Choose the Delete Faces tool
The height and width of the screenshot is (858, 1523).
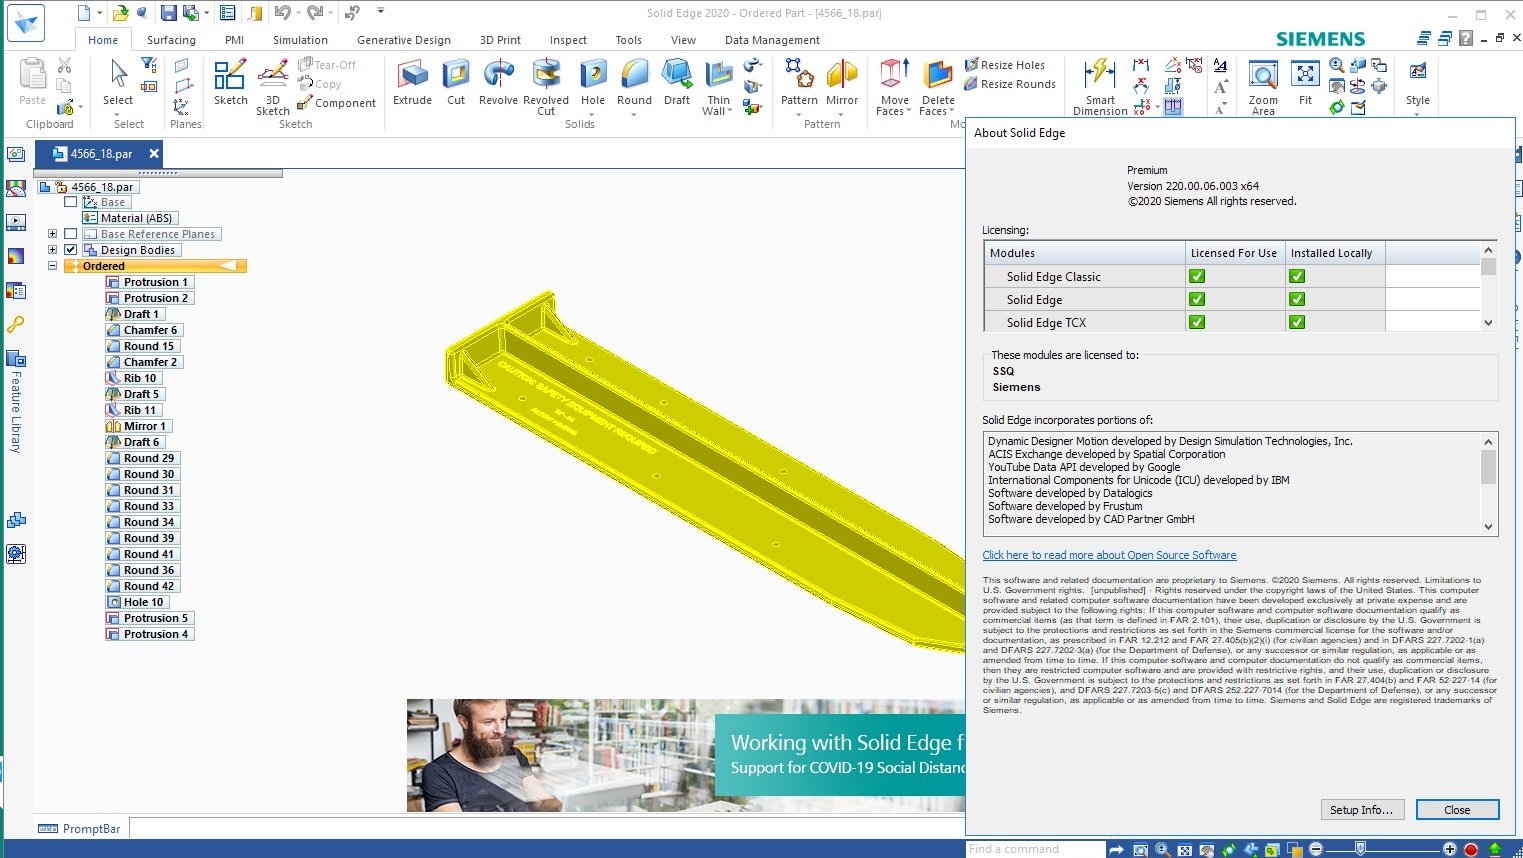pyautogui.click(x=938, y=86)
